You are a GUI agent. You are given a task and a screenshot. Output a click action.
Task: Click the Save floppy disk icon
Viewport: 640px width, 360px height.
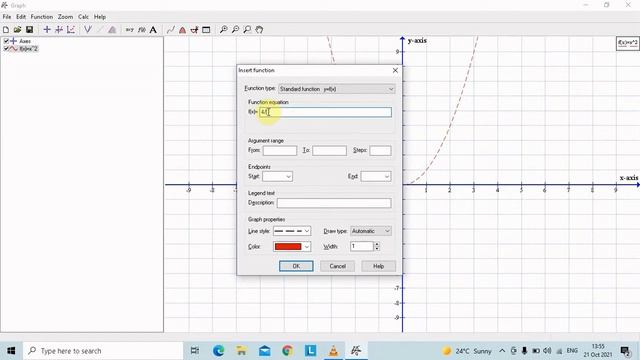click(29, 30)
